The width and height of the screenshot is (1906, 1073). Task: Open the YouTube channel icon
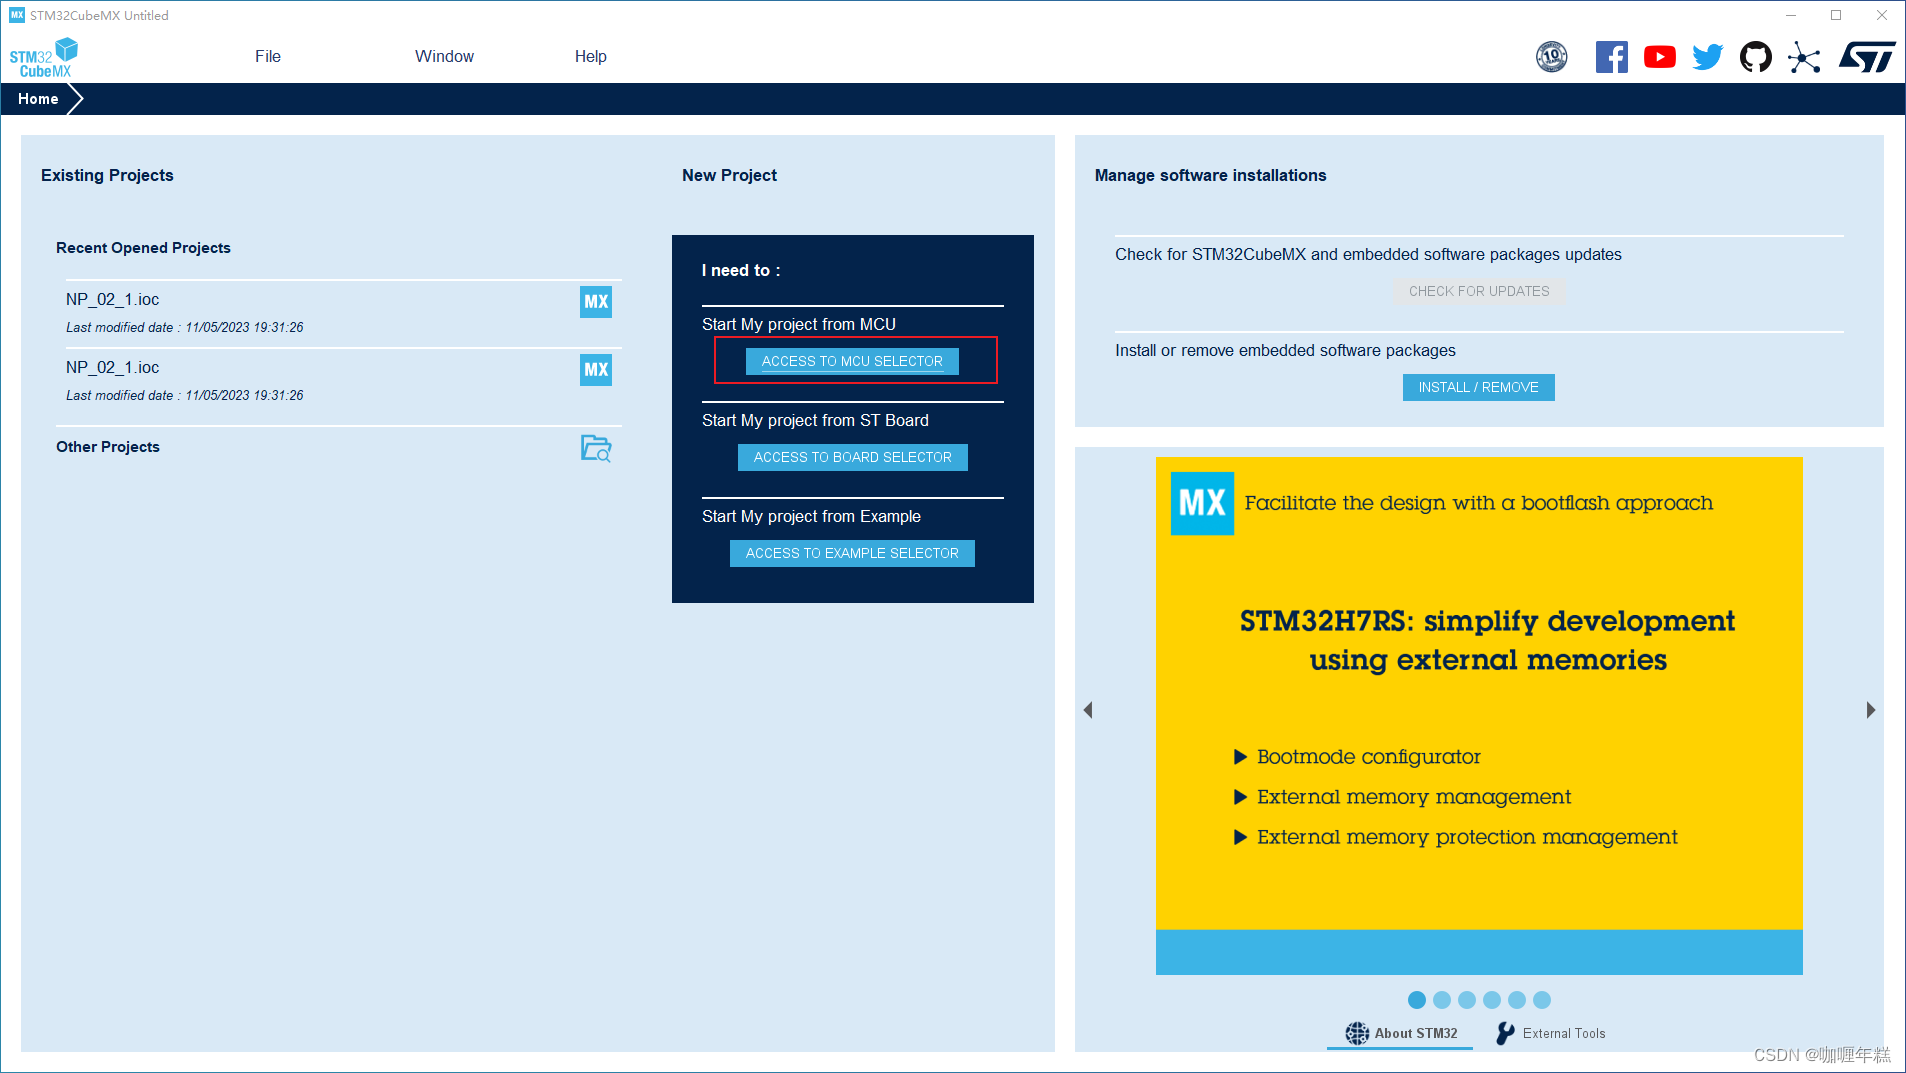pos(1660,57)
